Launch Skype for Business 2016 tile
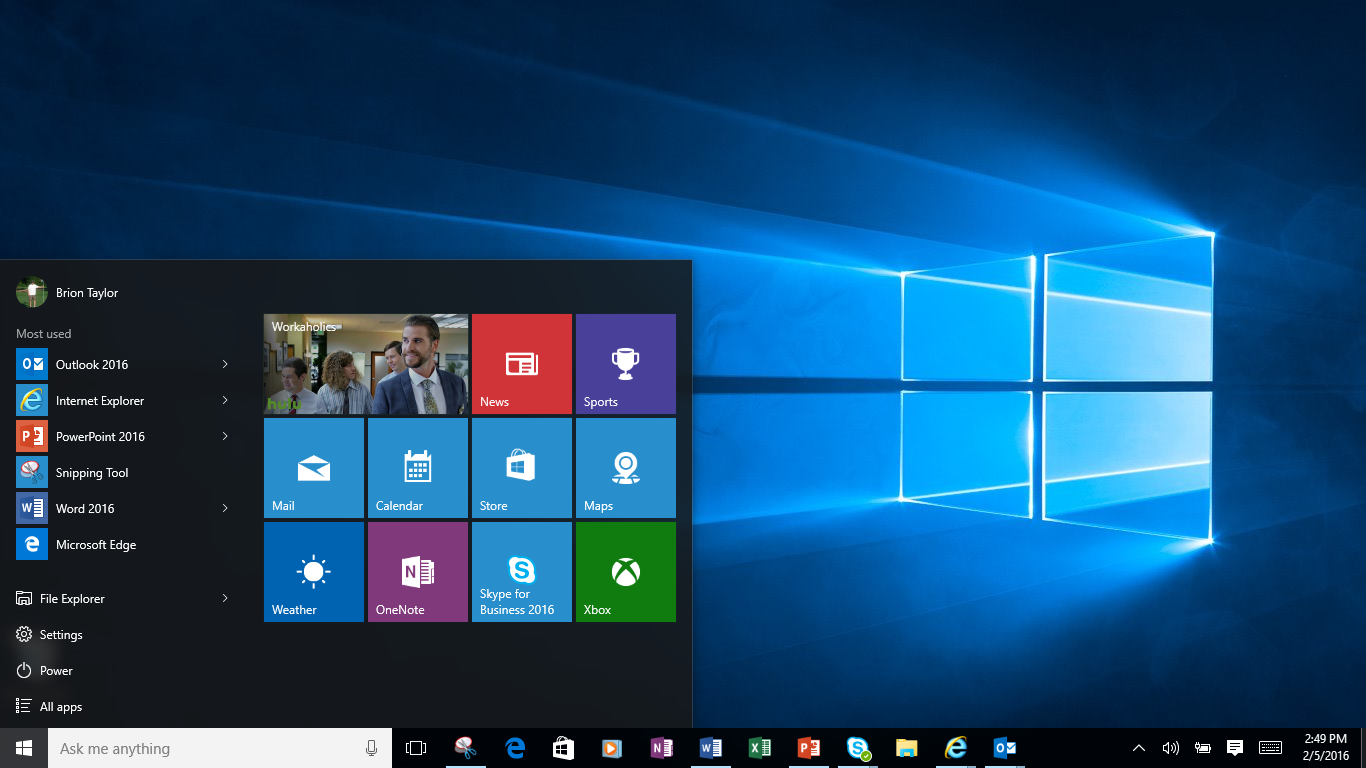 click(x=521, y=571)
